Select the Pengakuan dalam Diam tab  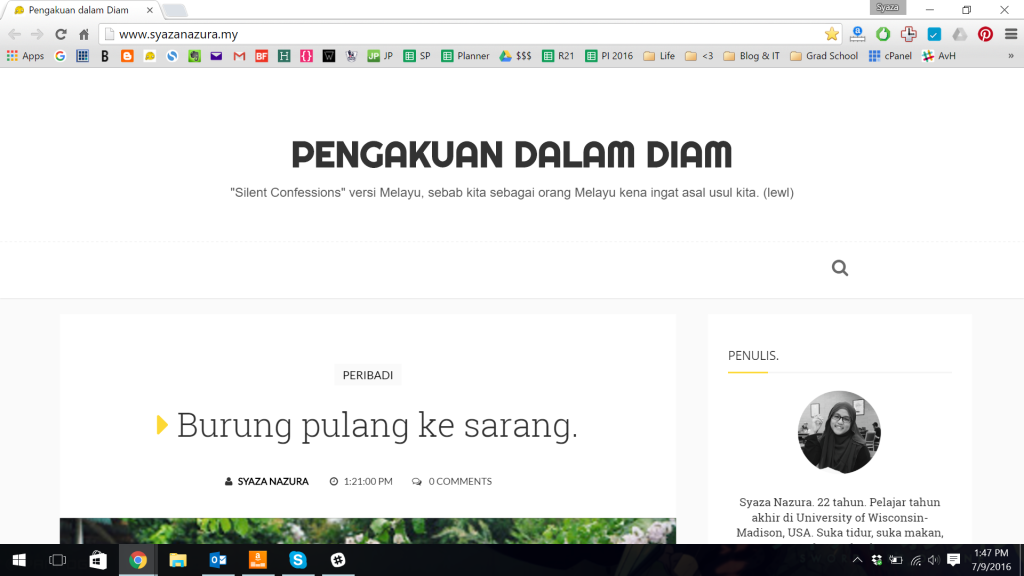(80, 10)
